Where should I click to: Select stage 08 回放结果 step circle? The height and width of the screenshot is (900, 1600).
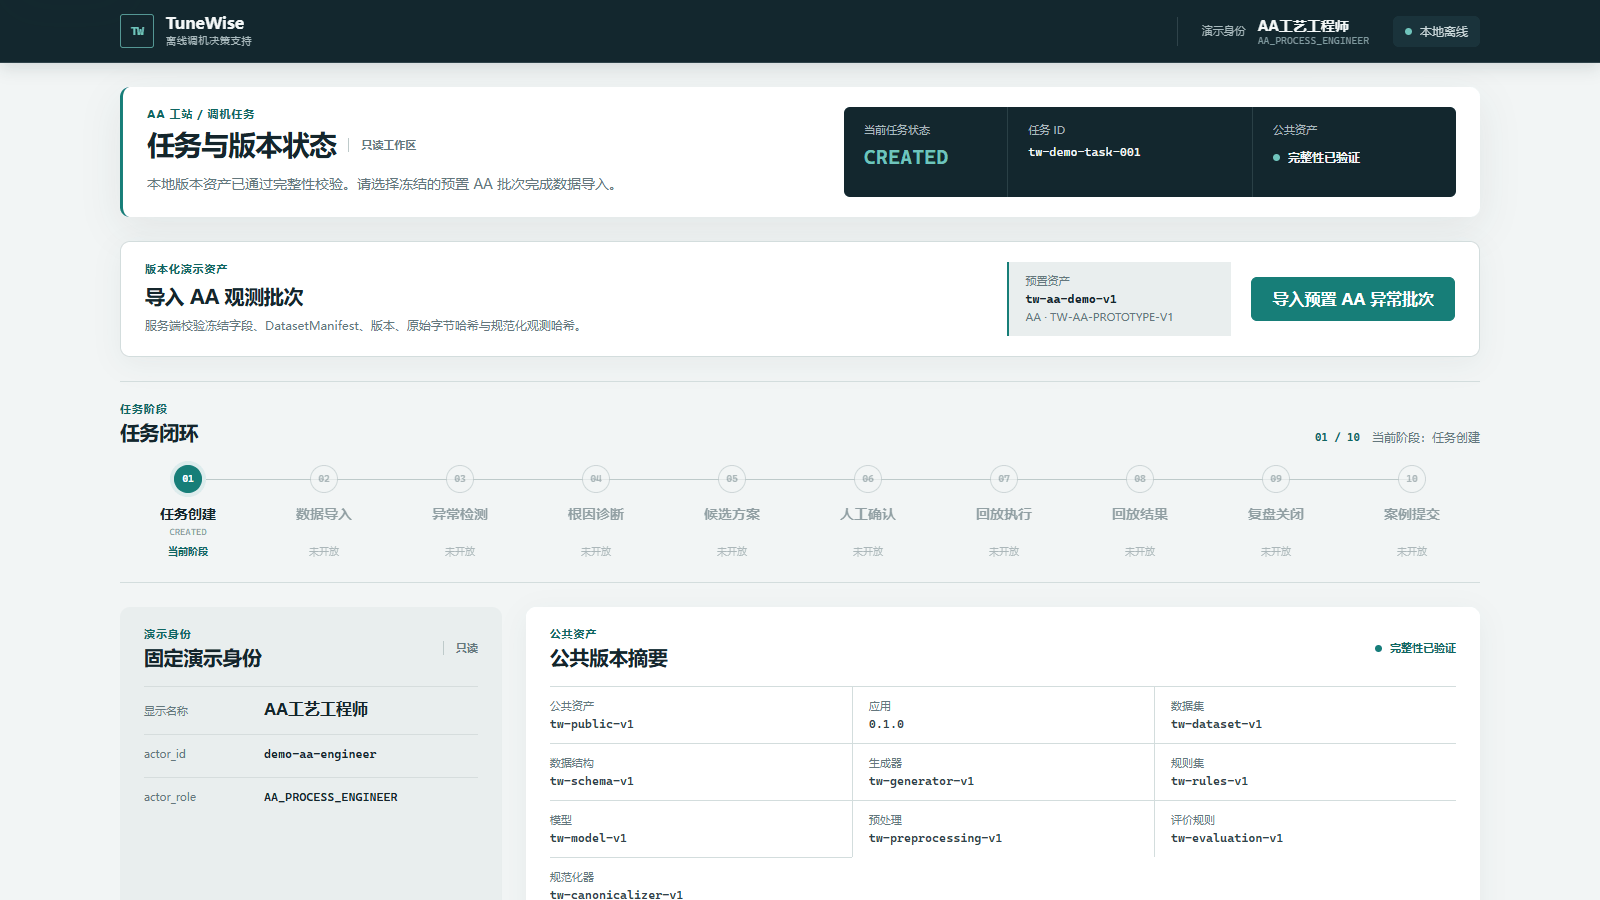(1140, 479)
